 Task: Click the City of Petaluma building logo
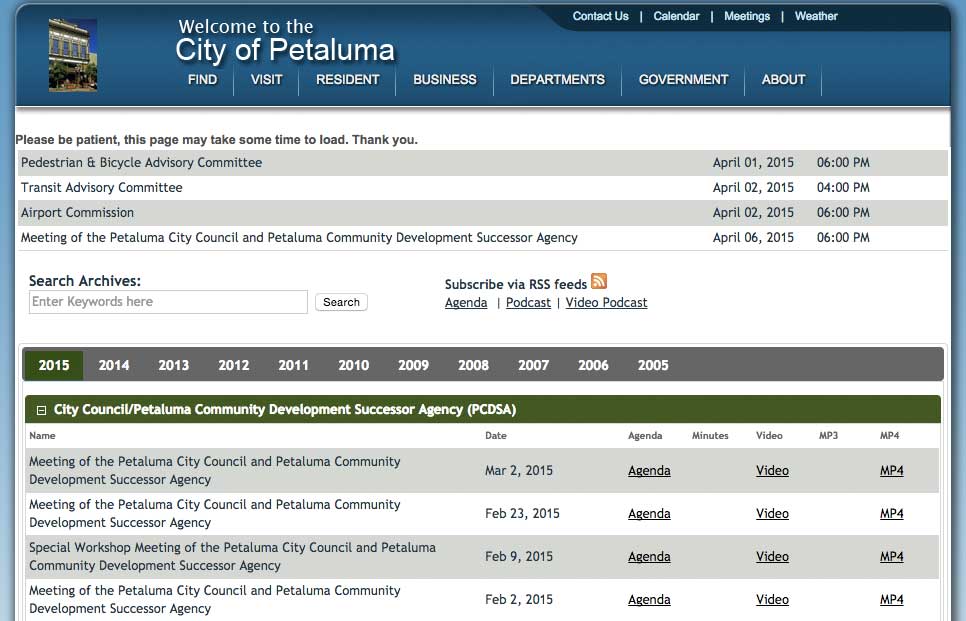(73, 55)
